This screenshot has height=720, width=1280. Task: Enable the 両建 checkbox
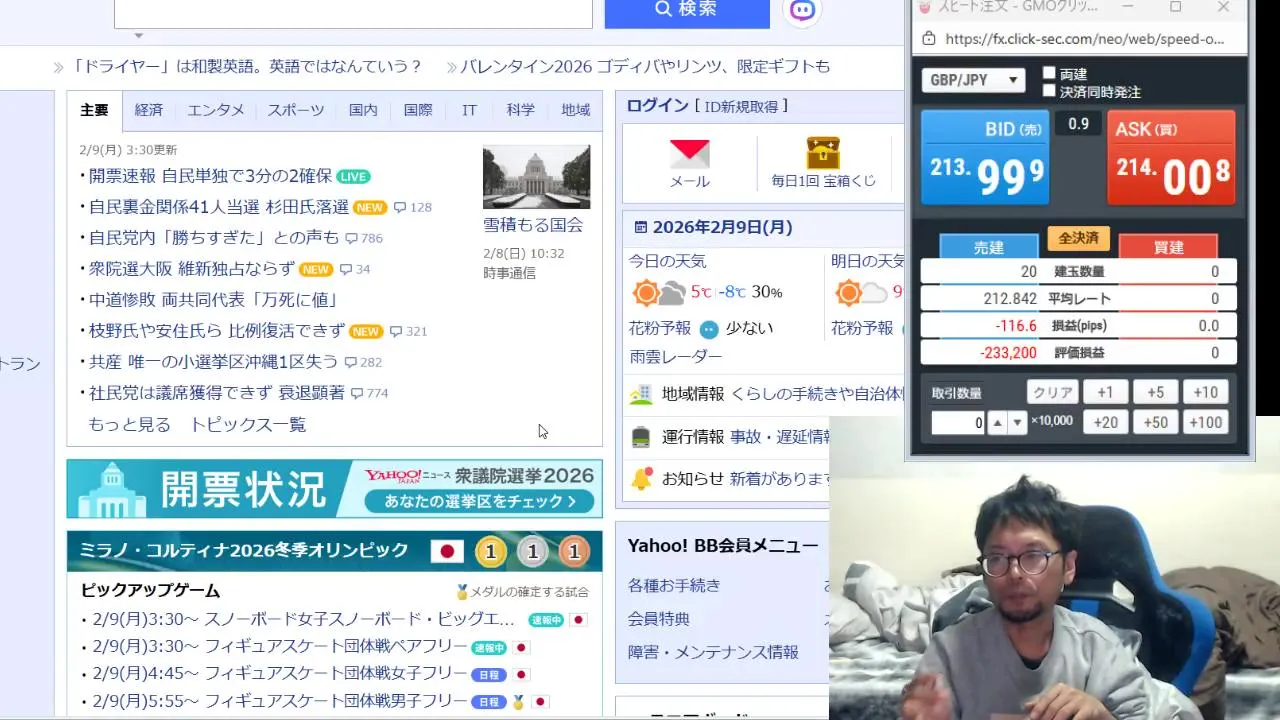click(1049, 73)
